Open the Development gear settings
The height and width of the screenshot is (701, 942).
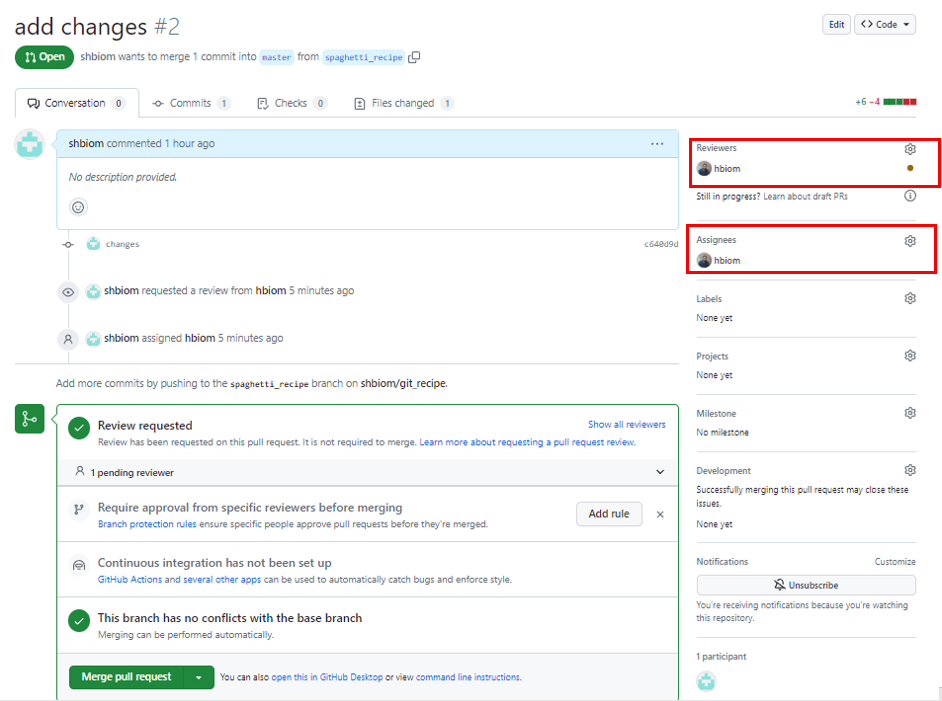(x=910, y=470)
